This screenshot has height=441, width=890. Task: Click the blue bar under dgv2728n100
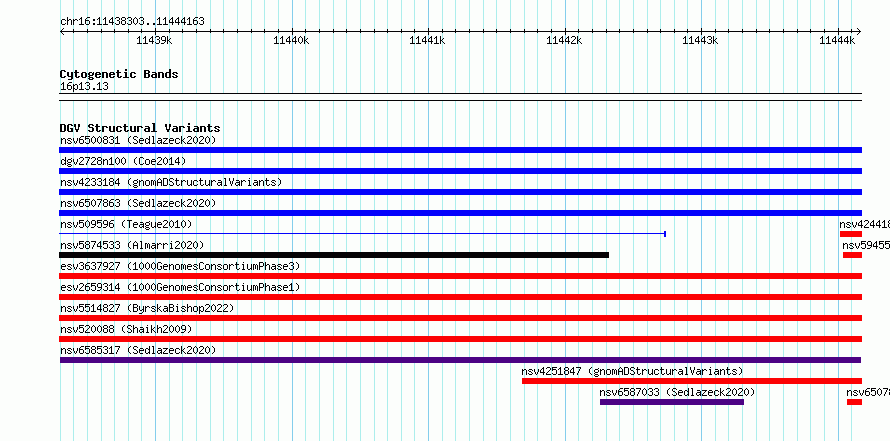click(460, 171)
